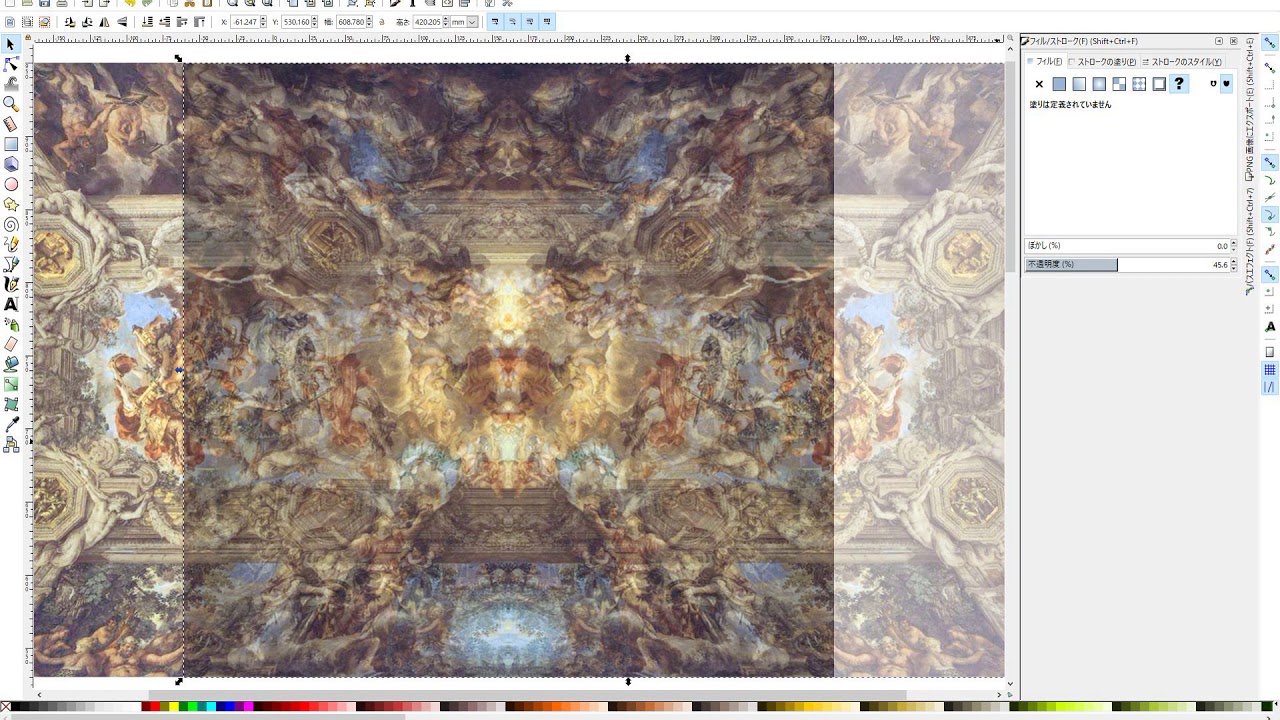The image size is (1280, 720).
Task: Choose unset paint (question mark)
Action: coord(1179,84)
